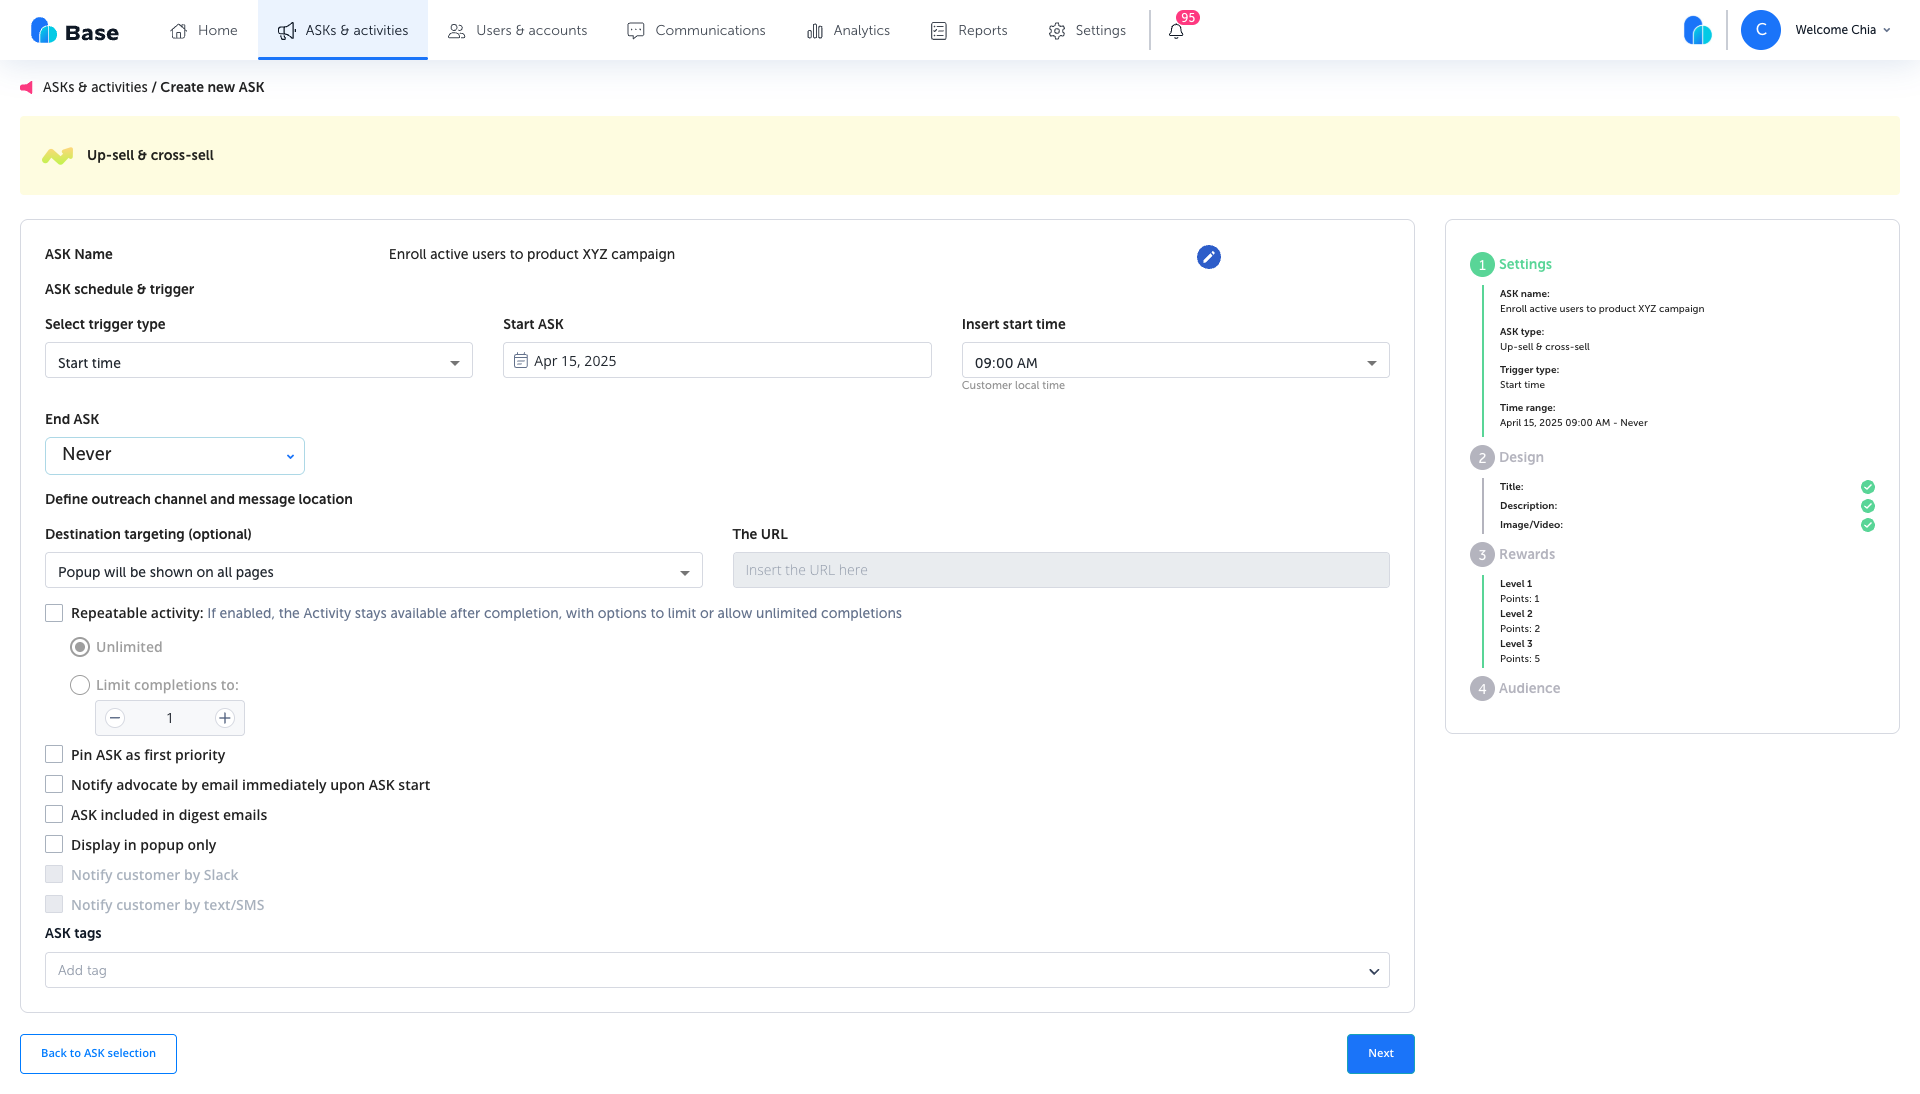Enable the Repeatable activity checkbox
1920x1094 pixels.
[x=54, y=613]
